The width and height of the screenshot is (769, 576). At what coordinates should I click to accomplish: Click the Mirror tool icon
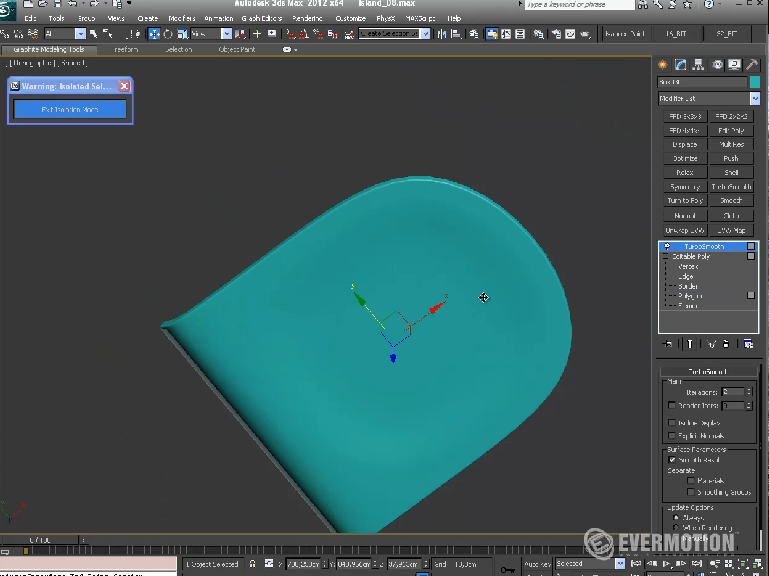coord(441,34)
